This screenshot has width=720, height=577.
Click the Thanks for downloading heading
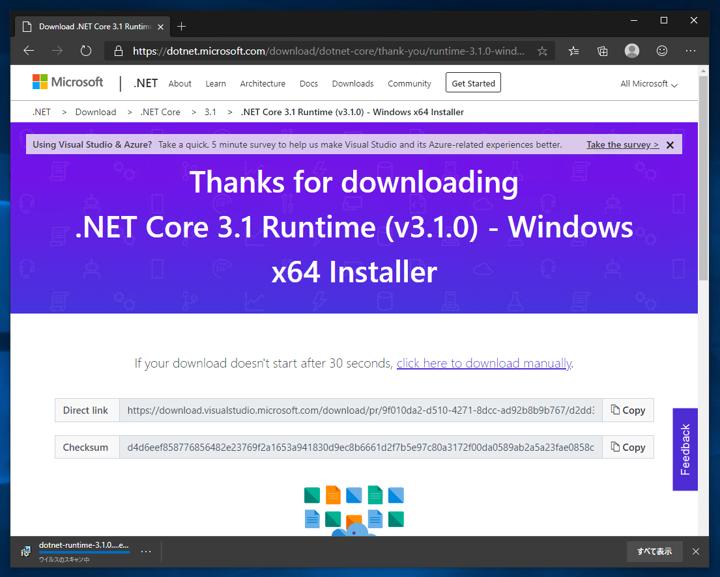tap(354, 182)
